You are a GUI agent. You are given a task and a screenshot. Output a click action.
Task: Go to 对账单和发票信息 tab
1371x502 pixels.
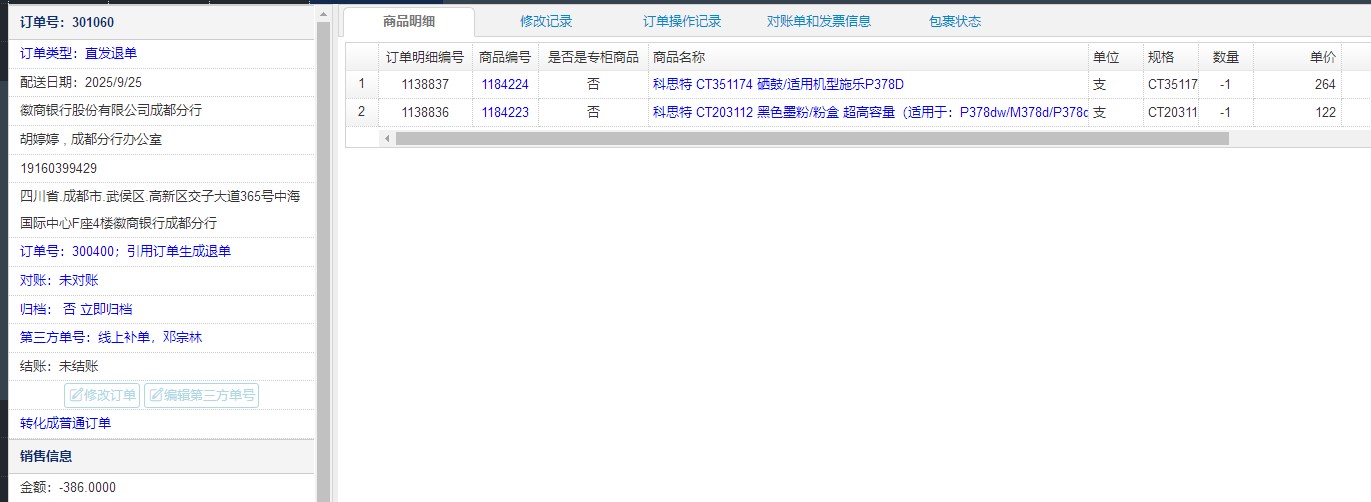(x=818, y=21)
